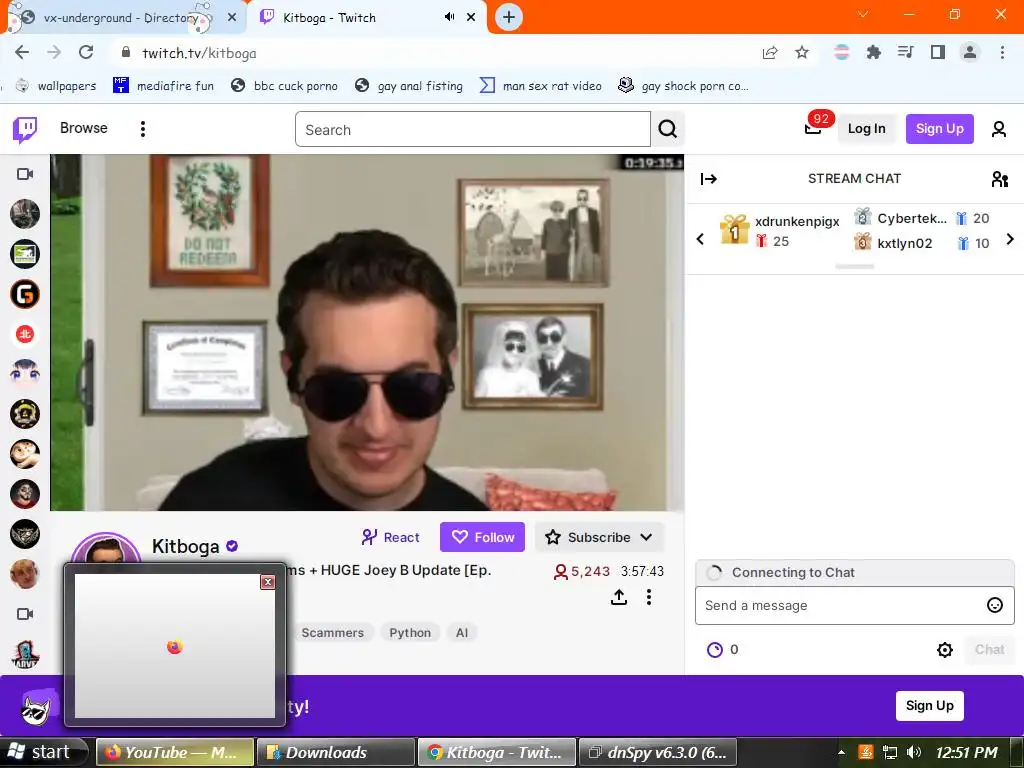Collapse the stream chat panel
This screenshot has height=768, width=1024.
click(x=709, y=179)
